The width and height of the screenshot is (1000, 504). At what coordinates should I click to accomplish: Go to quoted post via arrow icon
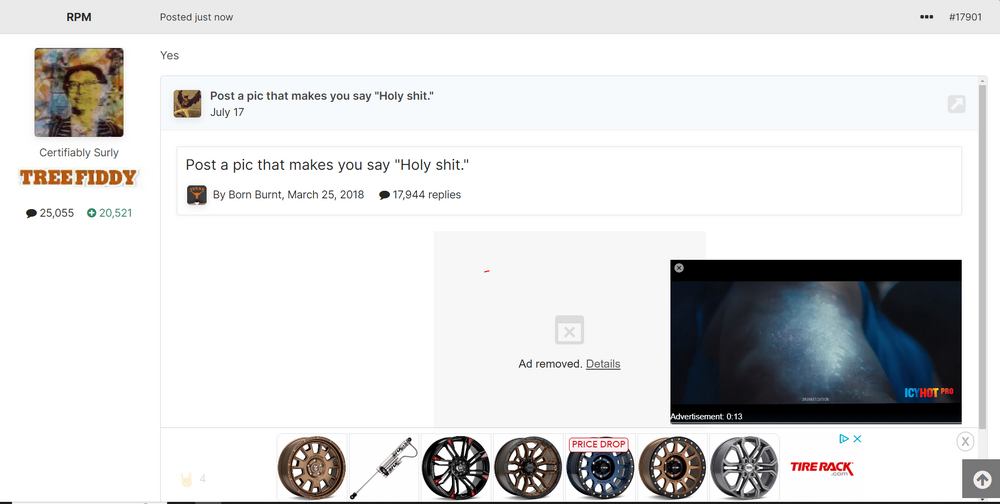point(956,104)
